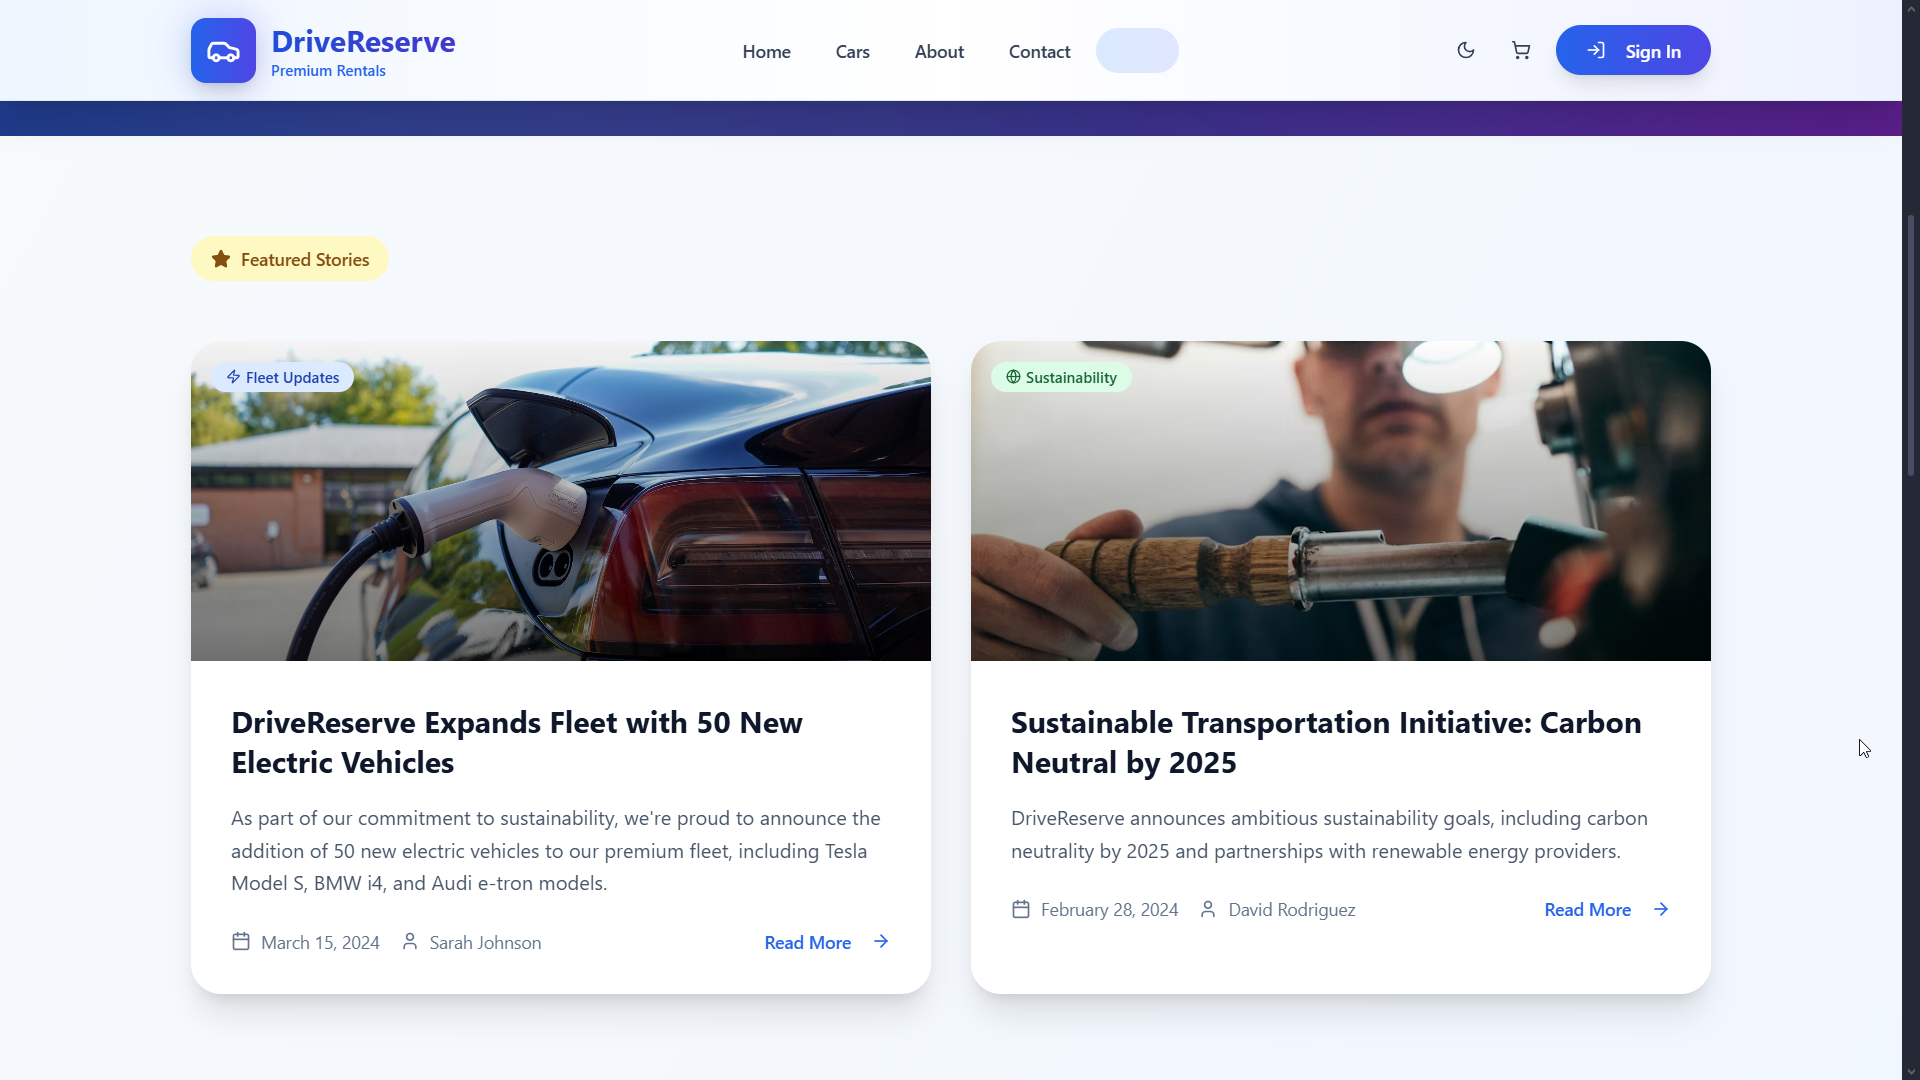This screenshot has width=1920, height=1080.
Task: Go to the Cars page
Action: point(852,52)
